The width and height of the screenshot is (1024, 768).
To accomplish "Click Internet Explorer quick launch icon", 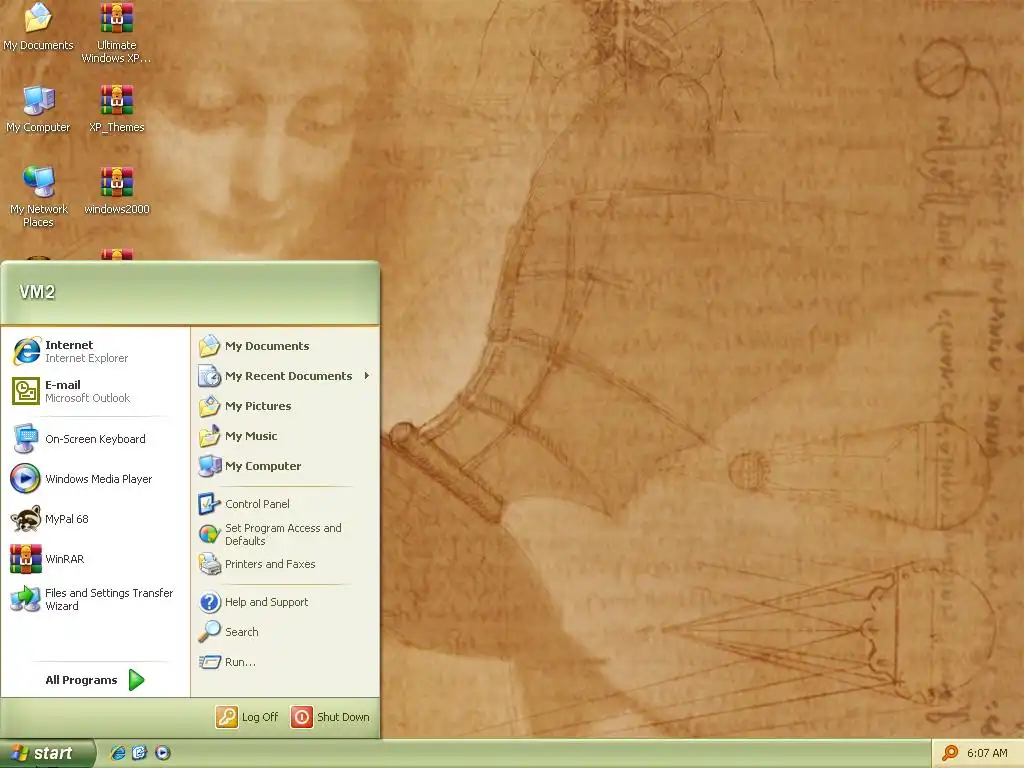I will 118,753.
